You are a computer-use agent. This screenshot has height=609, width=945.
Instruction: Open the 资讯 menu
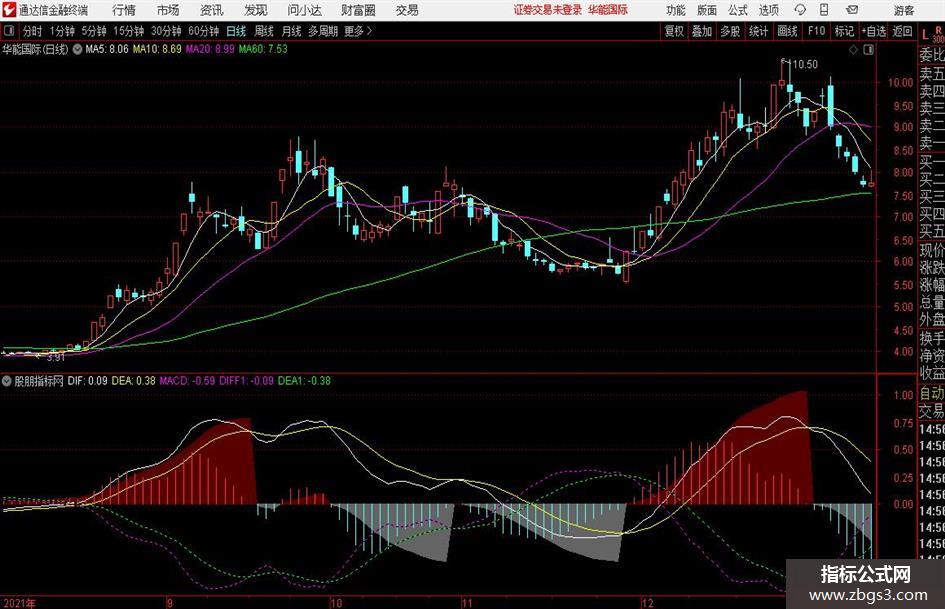(212, 10)
